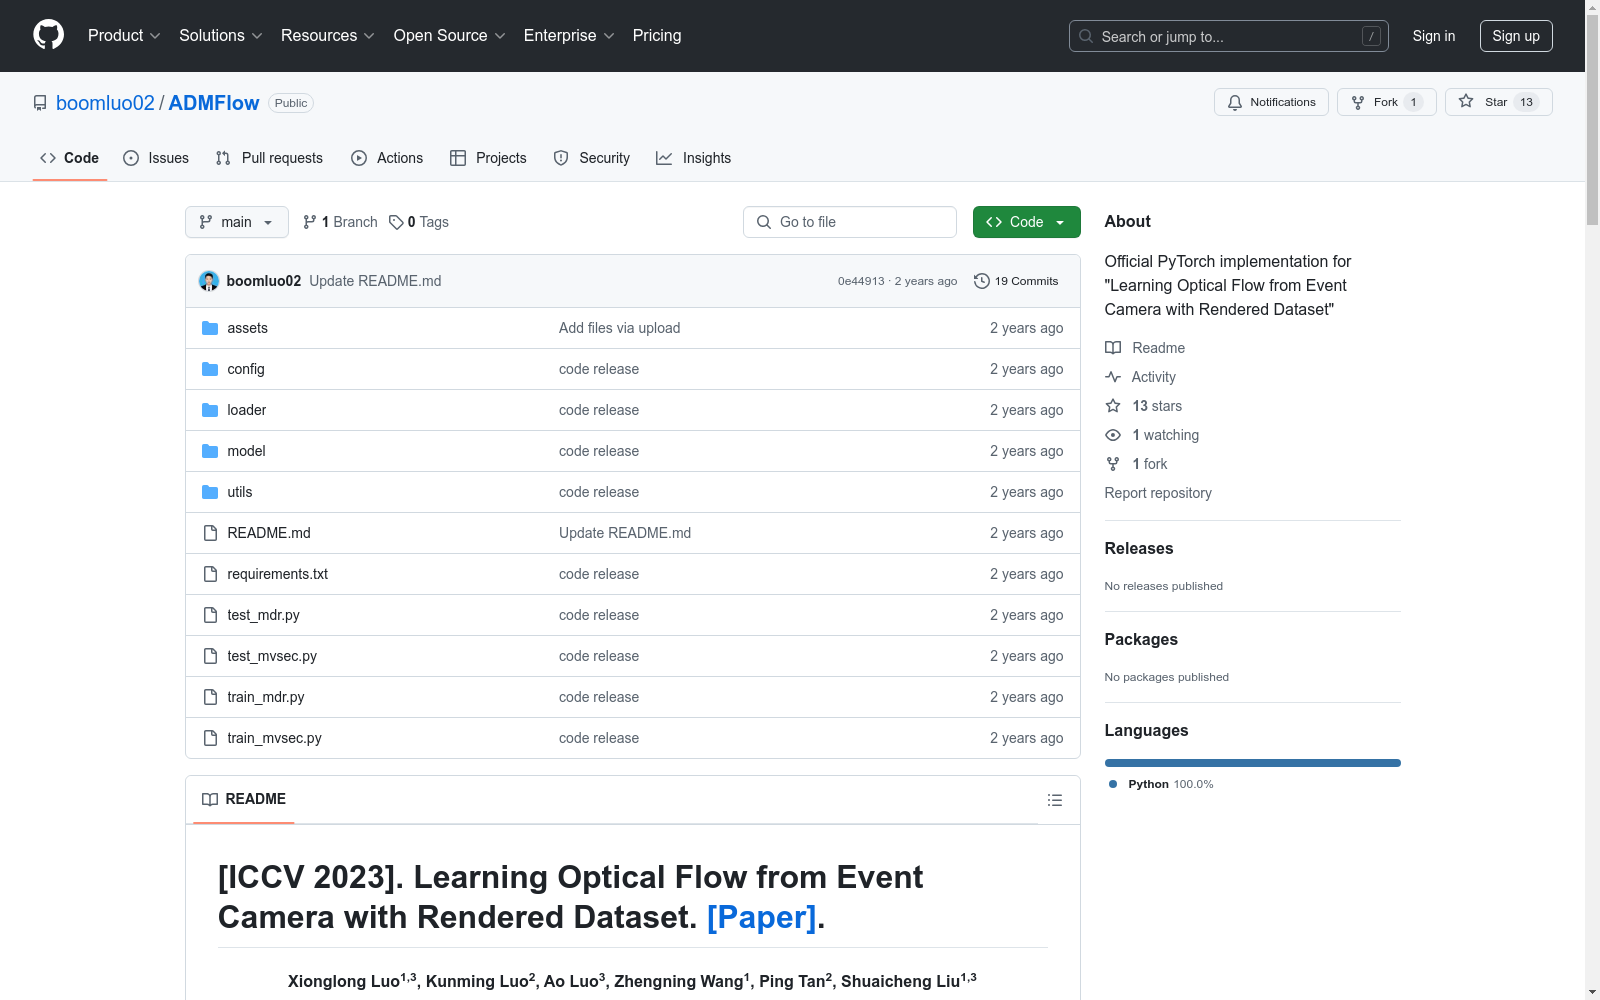Click the pulse icon next to Activity

point(1113,377)
